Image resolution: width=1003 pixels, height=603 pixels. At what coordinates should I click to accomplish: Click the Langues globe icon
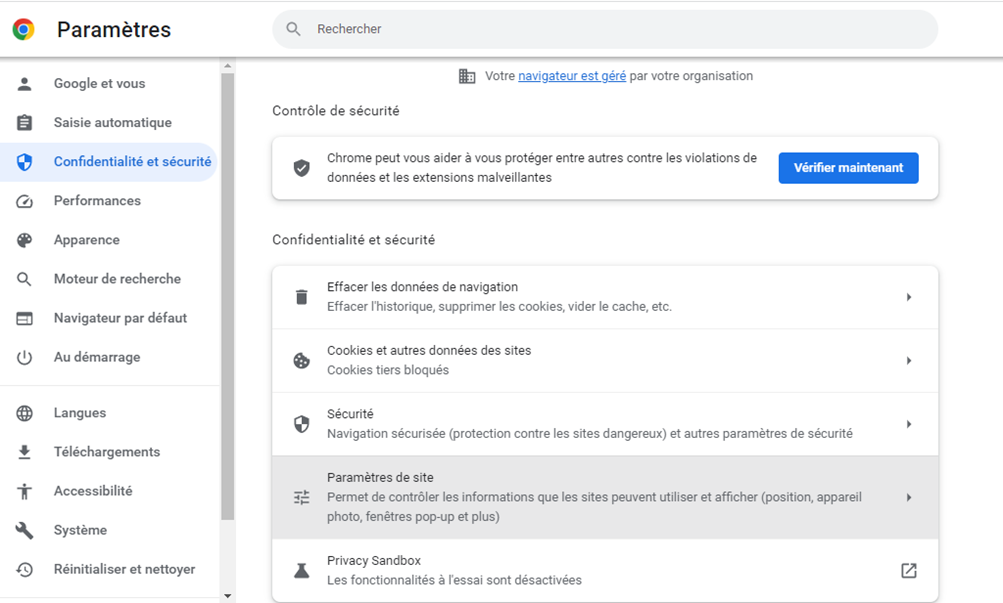click(x=25, y=413)
